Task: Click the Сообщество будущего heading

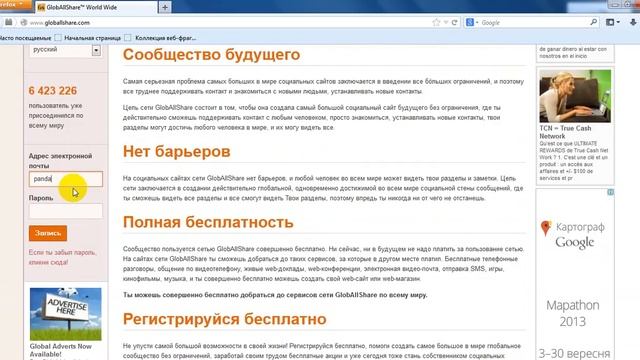Action: [211, 55]
